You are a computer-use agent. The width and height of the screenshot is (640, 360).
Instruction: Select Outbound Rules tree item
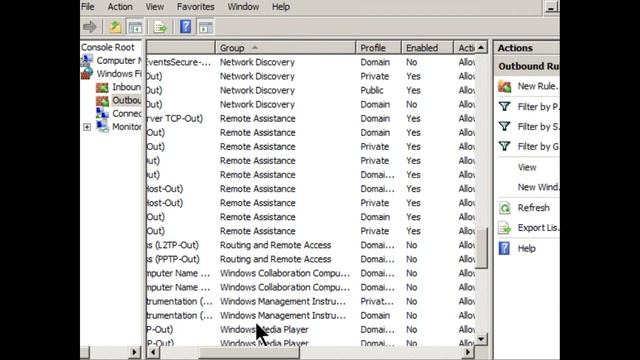[x=127, y=100]
